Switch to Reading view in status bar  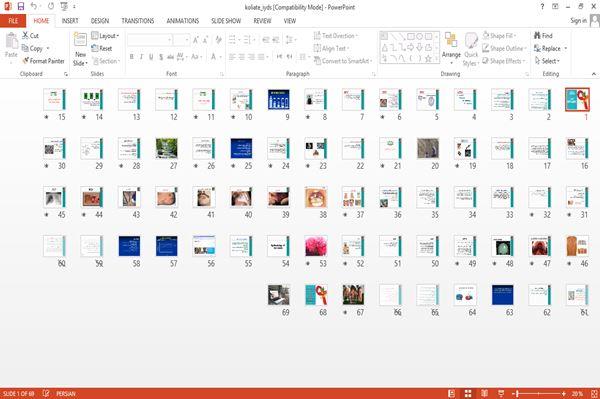click(x=484, y=393)
